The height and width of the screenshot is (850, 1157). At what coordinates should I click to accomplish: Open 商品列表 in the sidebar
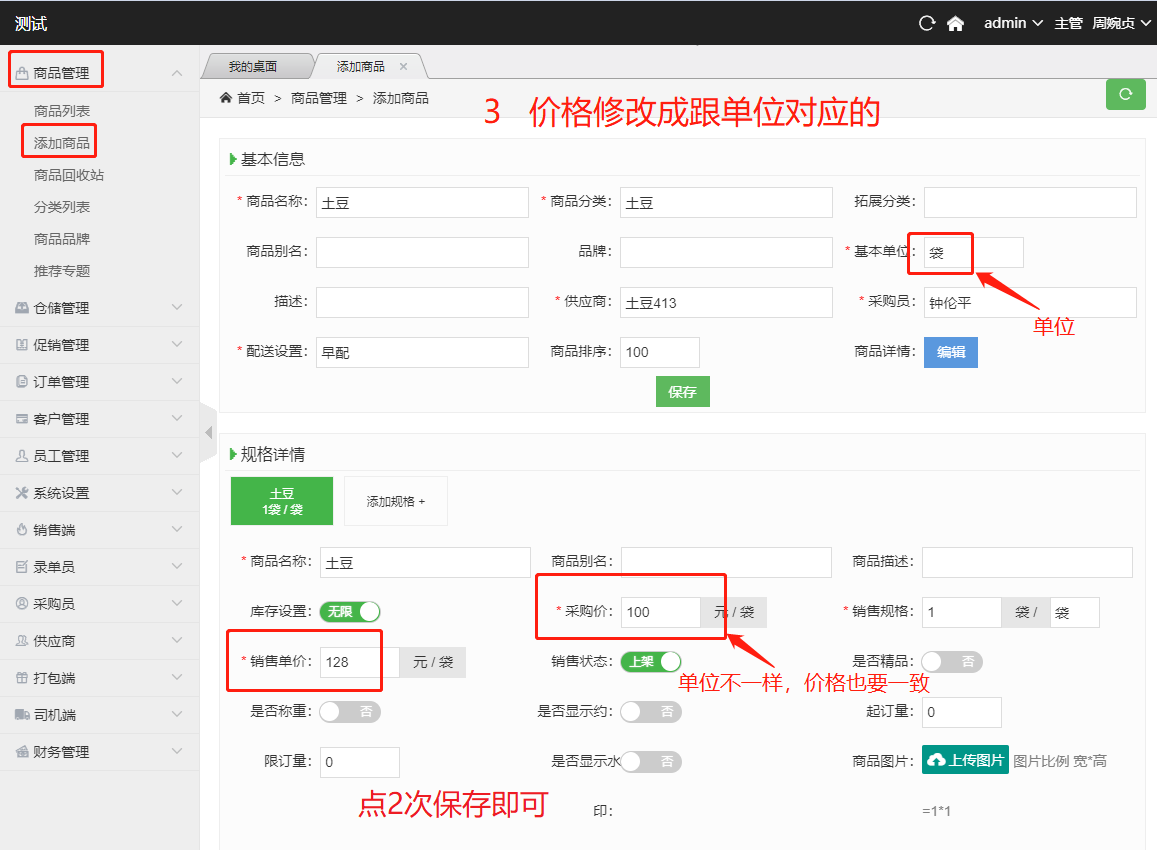[x=62, y=111]
